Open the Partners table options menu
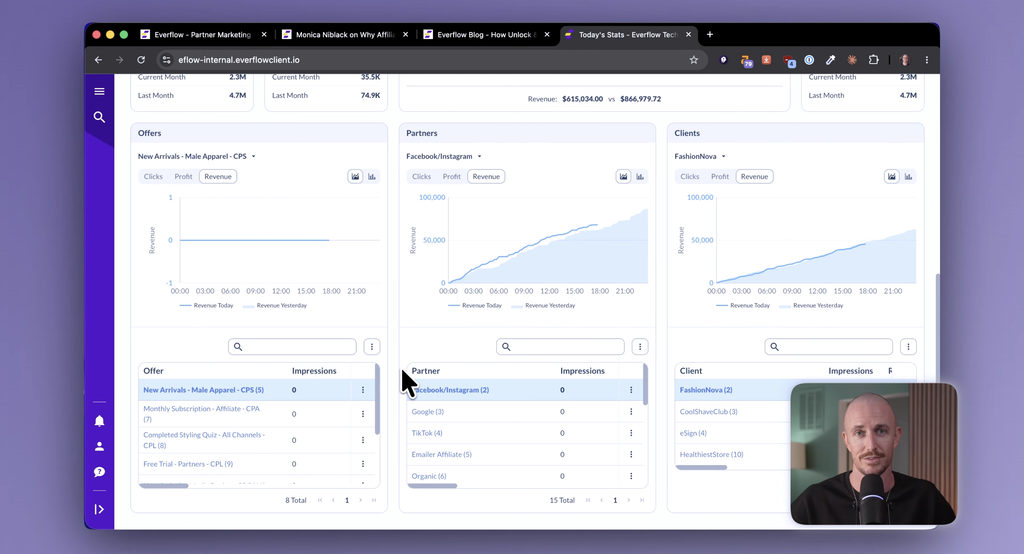 (640, 347)
